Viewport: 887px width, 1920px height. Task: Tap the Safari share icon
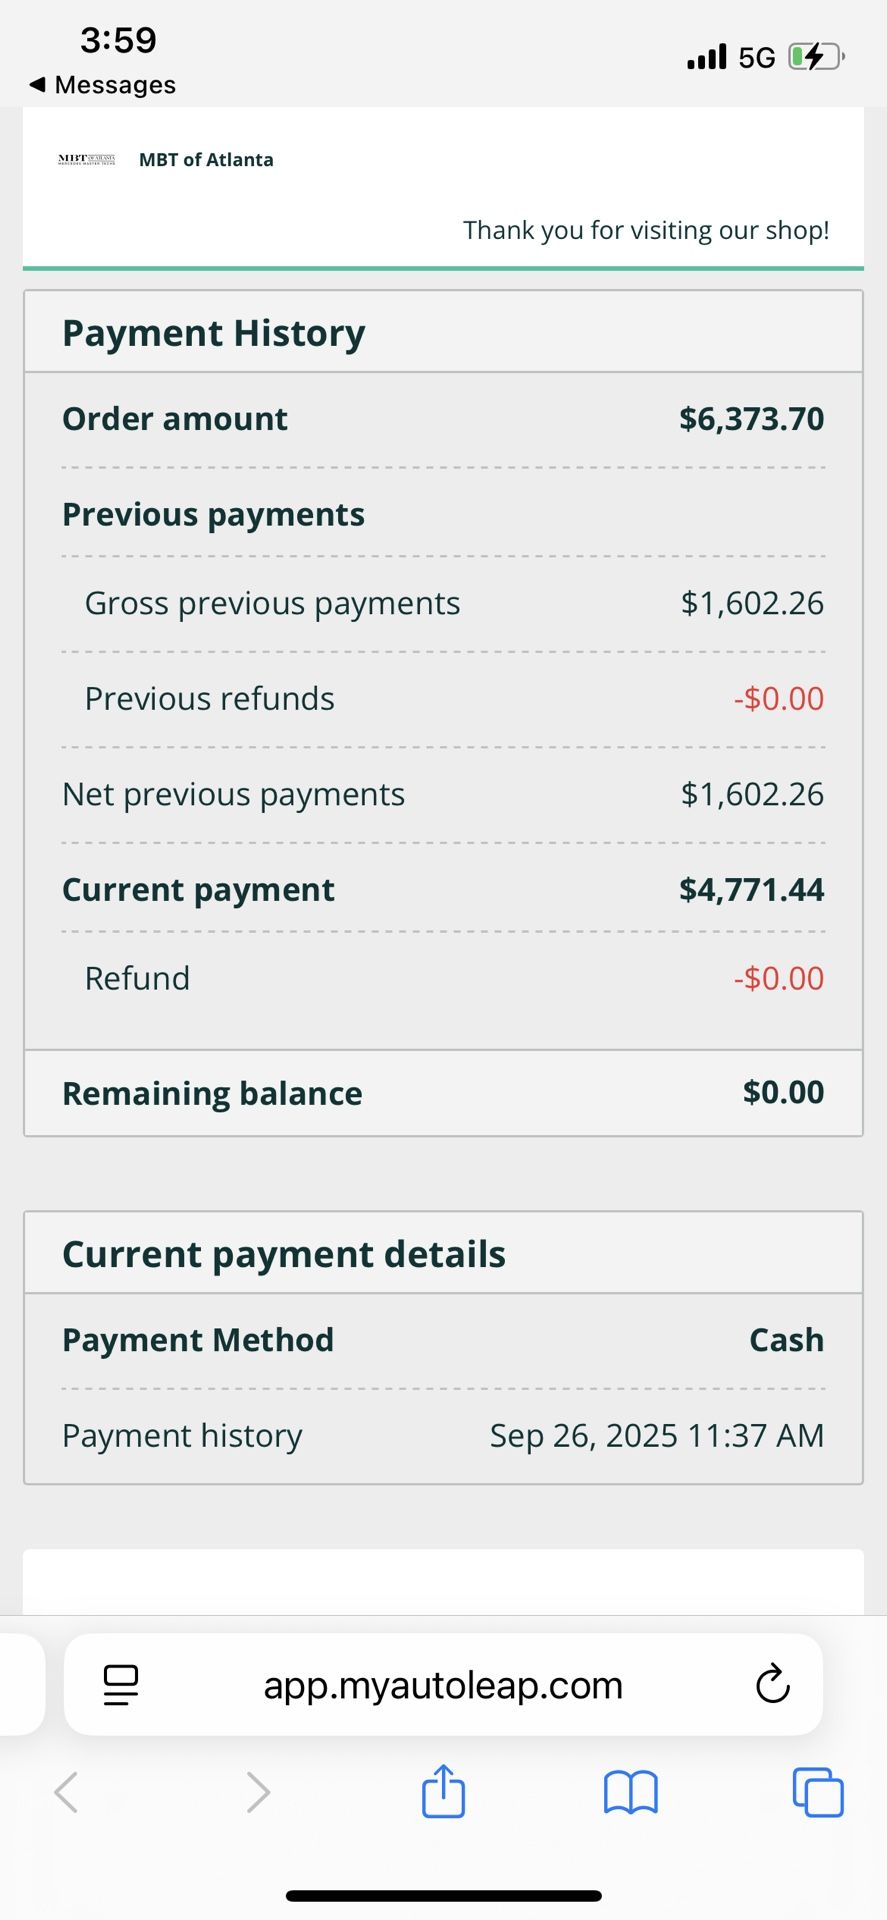(443, 1791)
